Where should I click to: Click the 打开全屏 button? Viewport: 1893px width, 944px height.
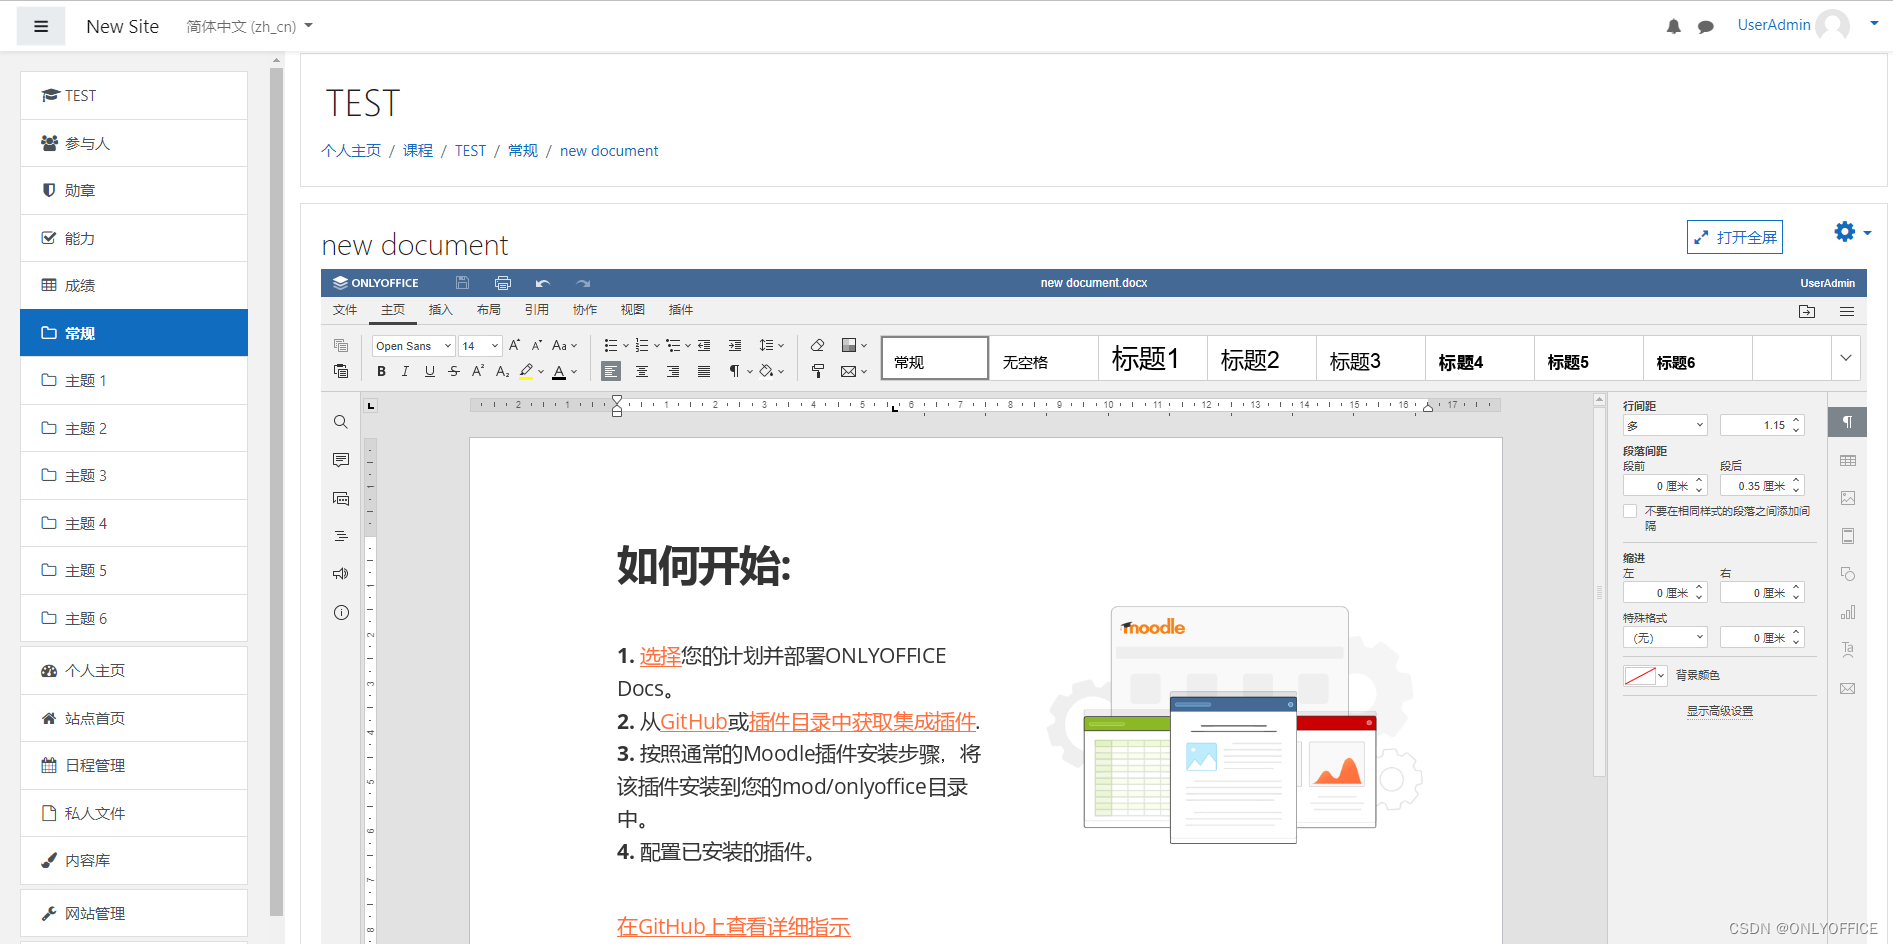point(1735,237)
